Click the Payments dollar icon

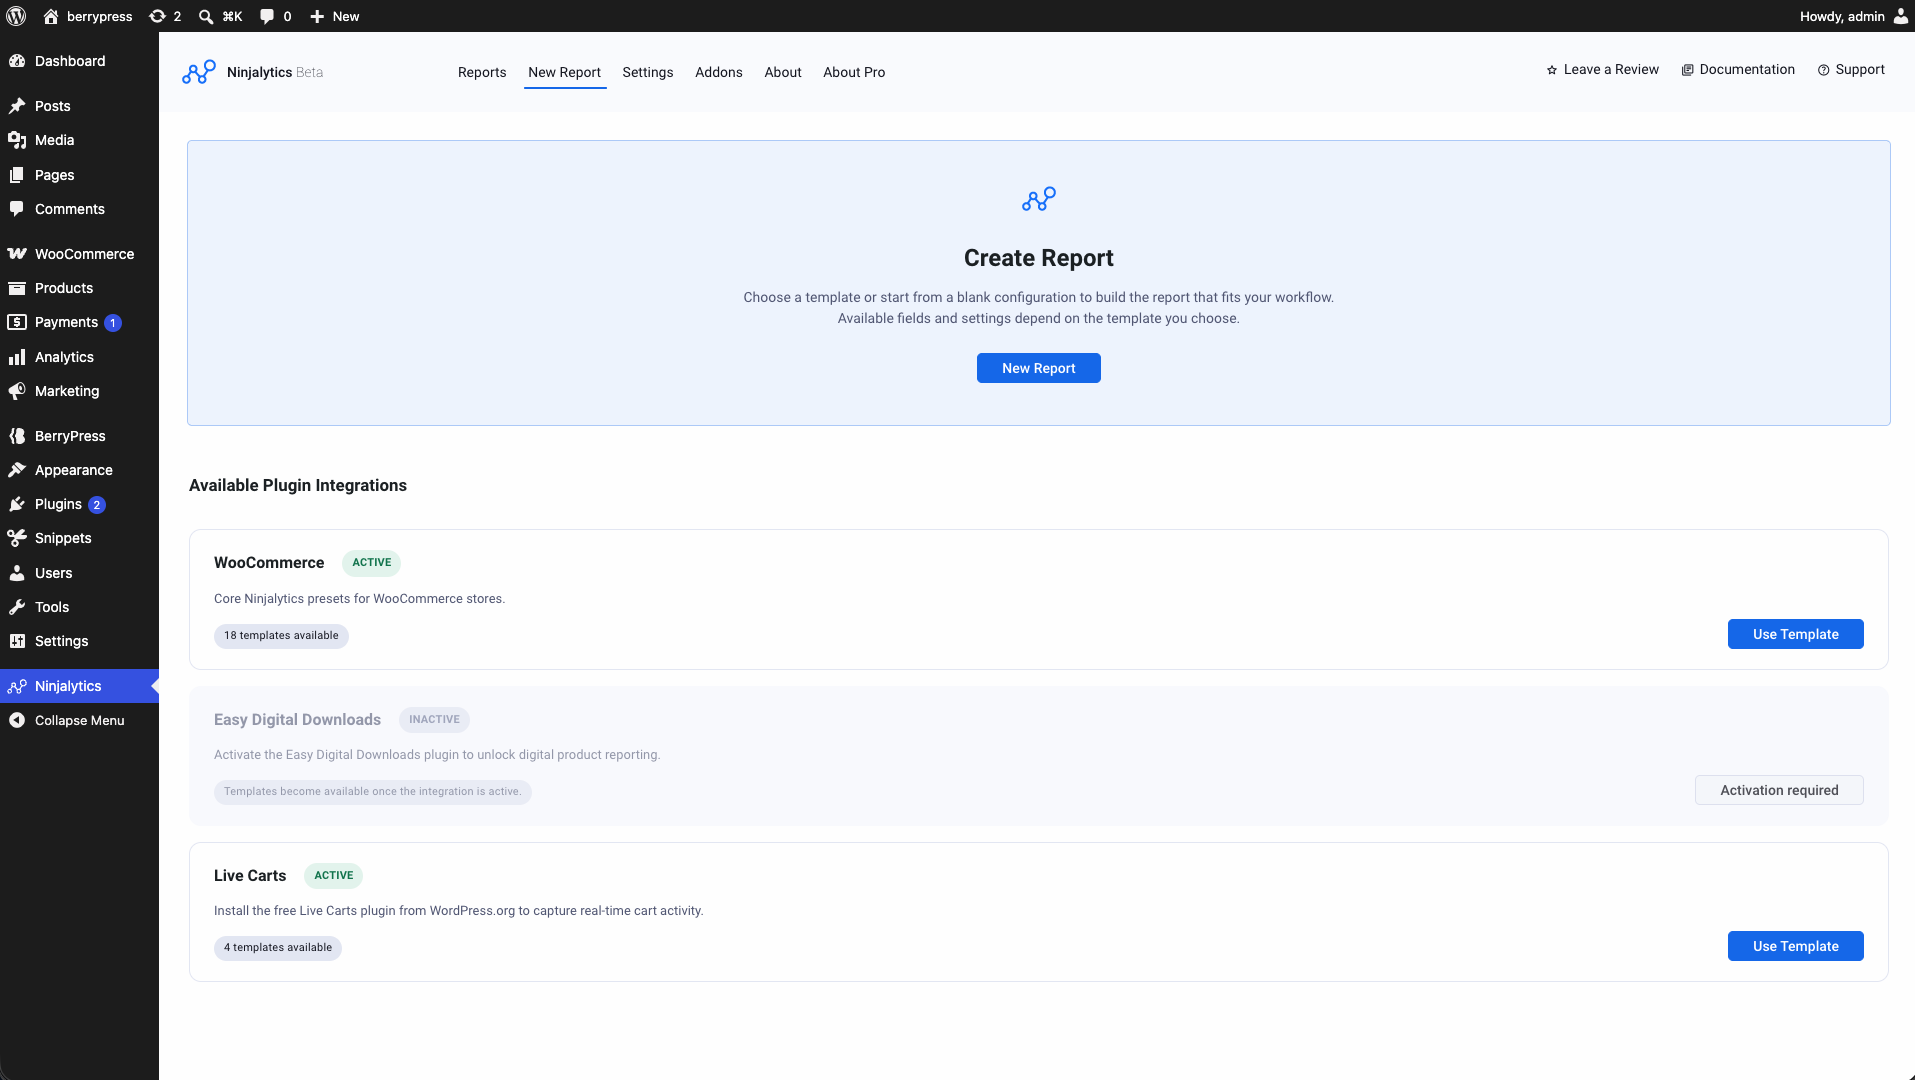[x=17, y=322]
